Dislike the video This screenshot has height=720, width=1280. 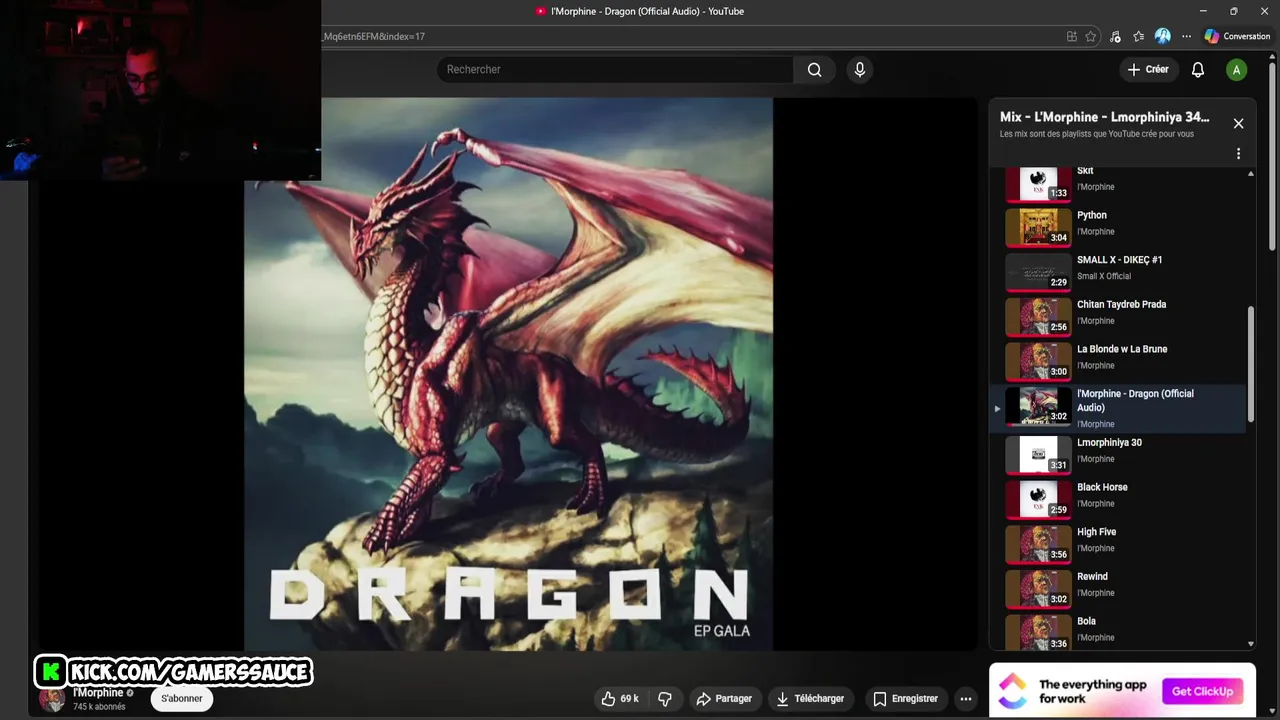click(x=664, y=699)
